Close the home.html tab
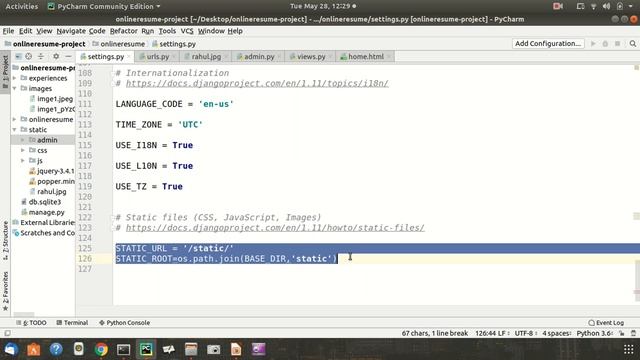The height and width of the screenshot is (360, 640). [389, 57]
